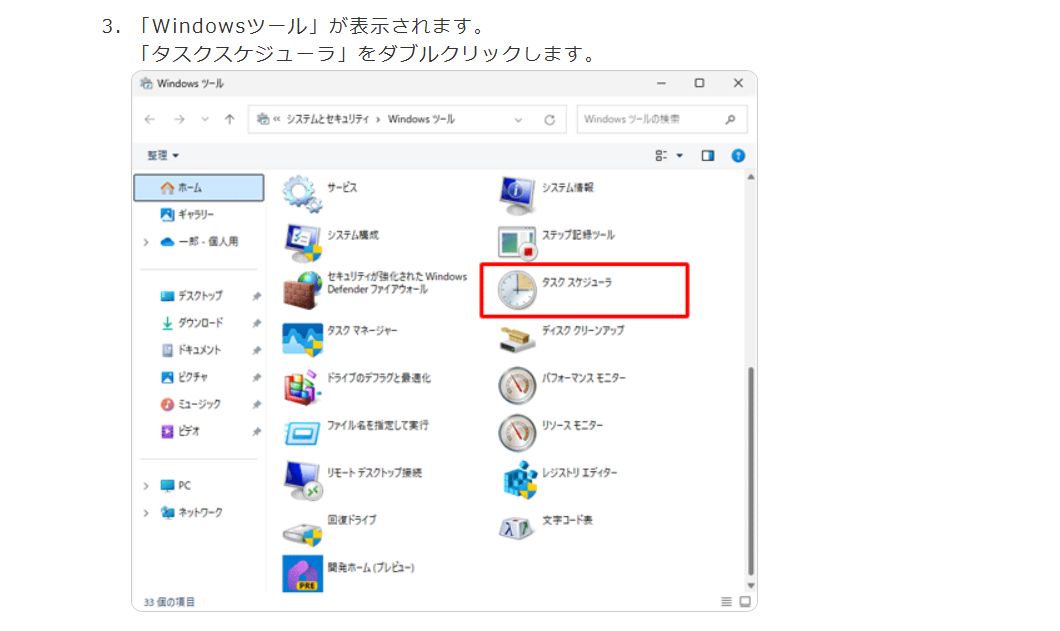Click the title bar Windows ツール icon
Viewport: 1060px width, 631px height.
coord(146,83)
